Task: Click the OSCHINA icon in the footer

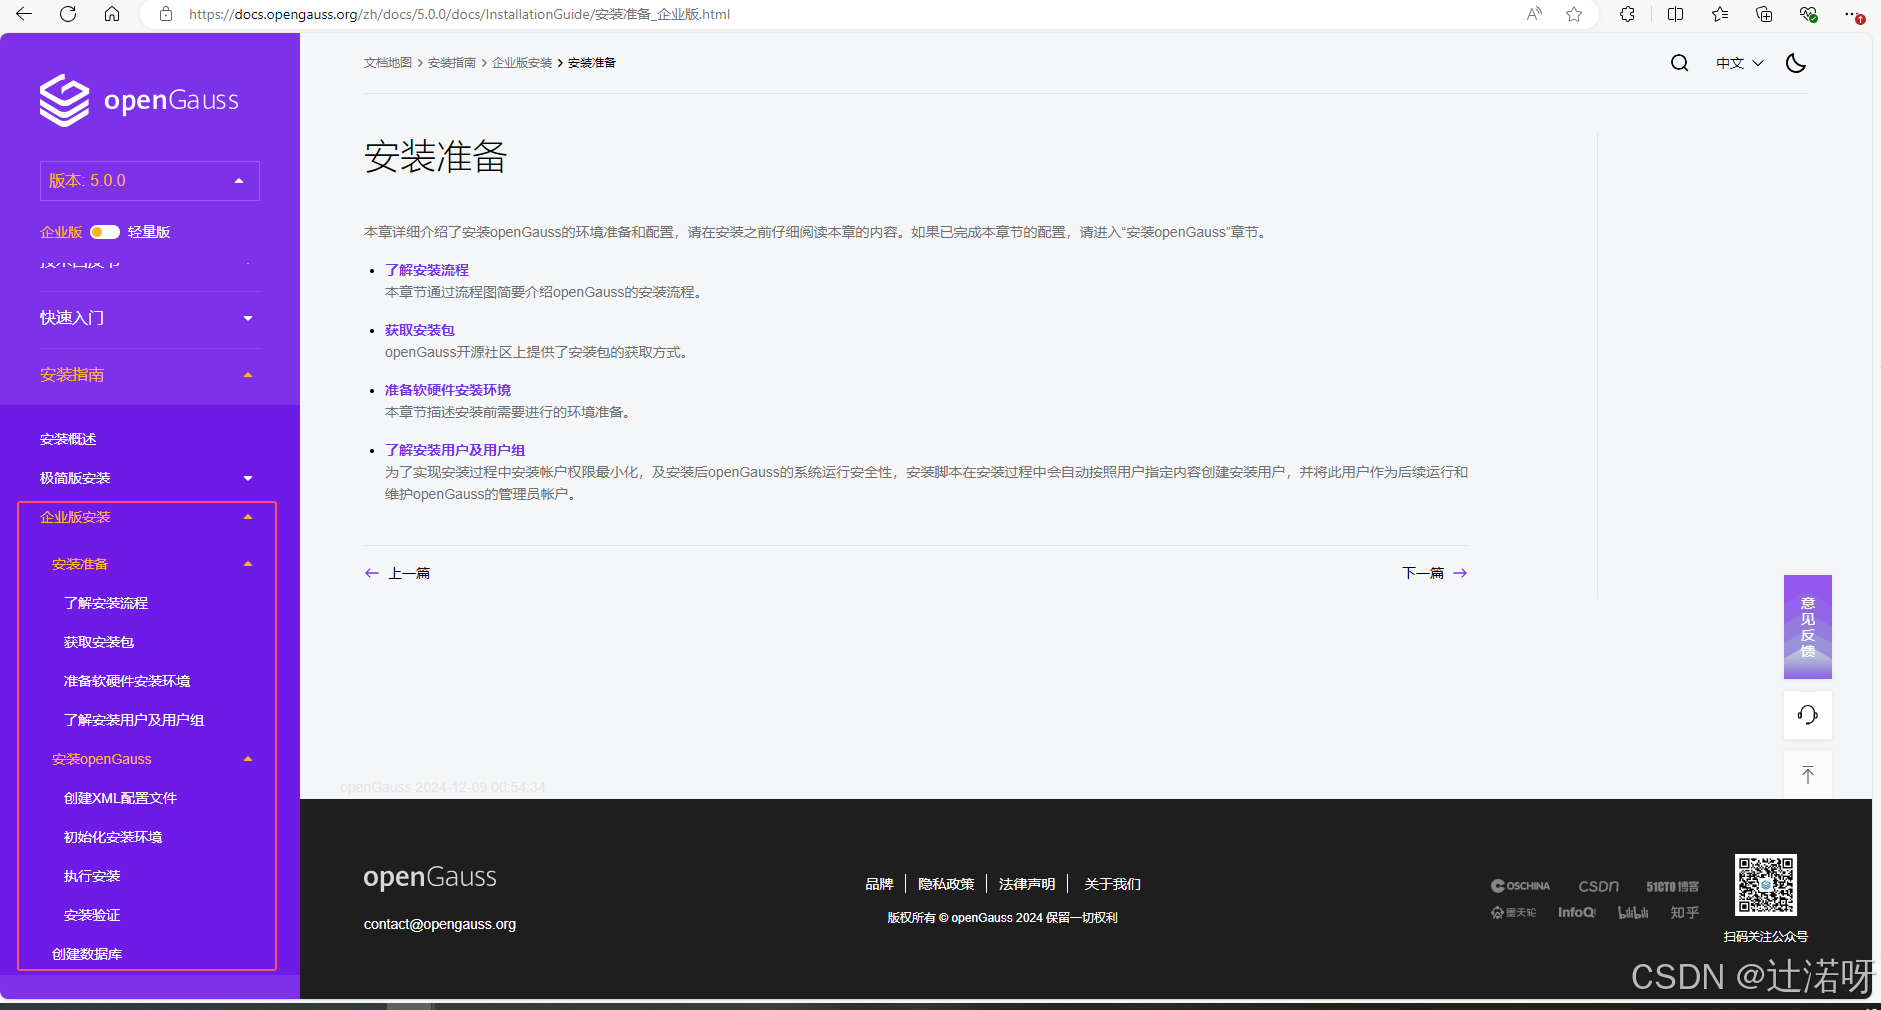Action: coord(1518,884)
